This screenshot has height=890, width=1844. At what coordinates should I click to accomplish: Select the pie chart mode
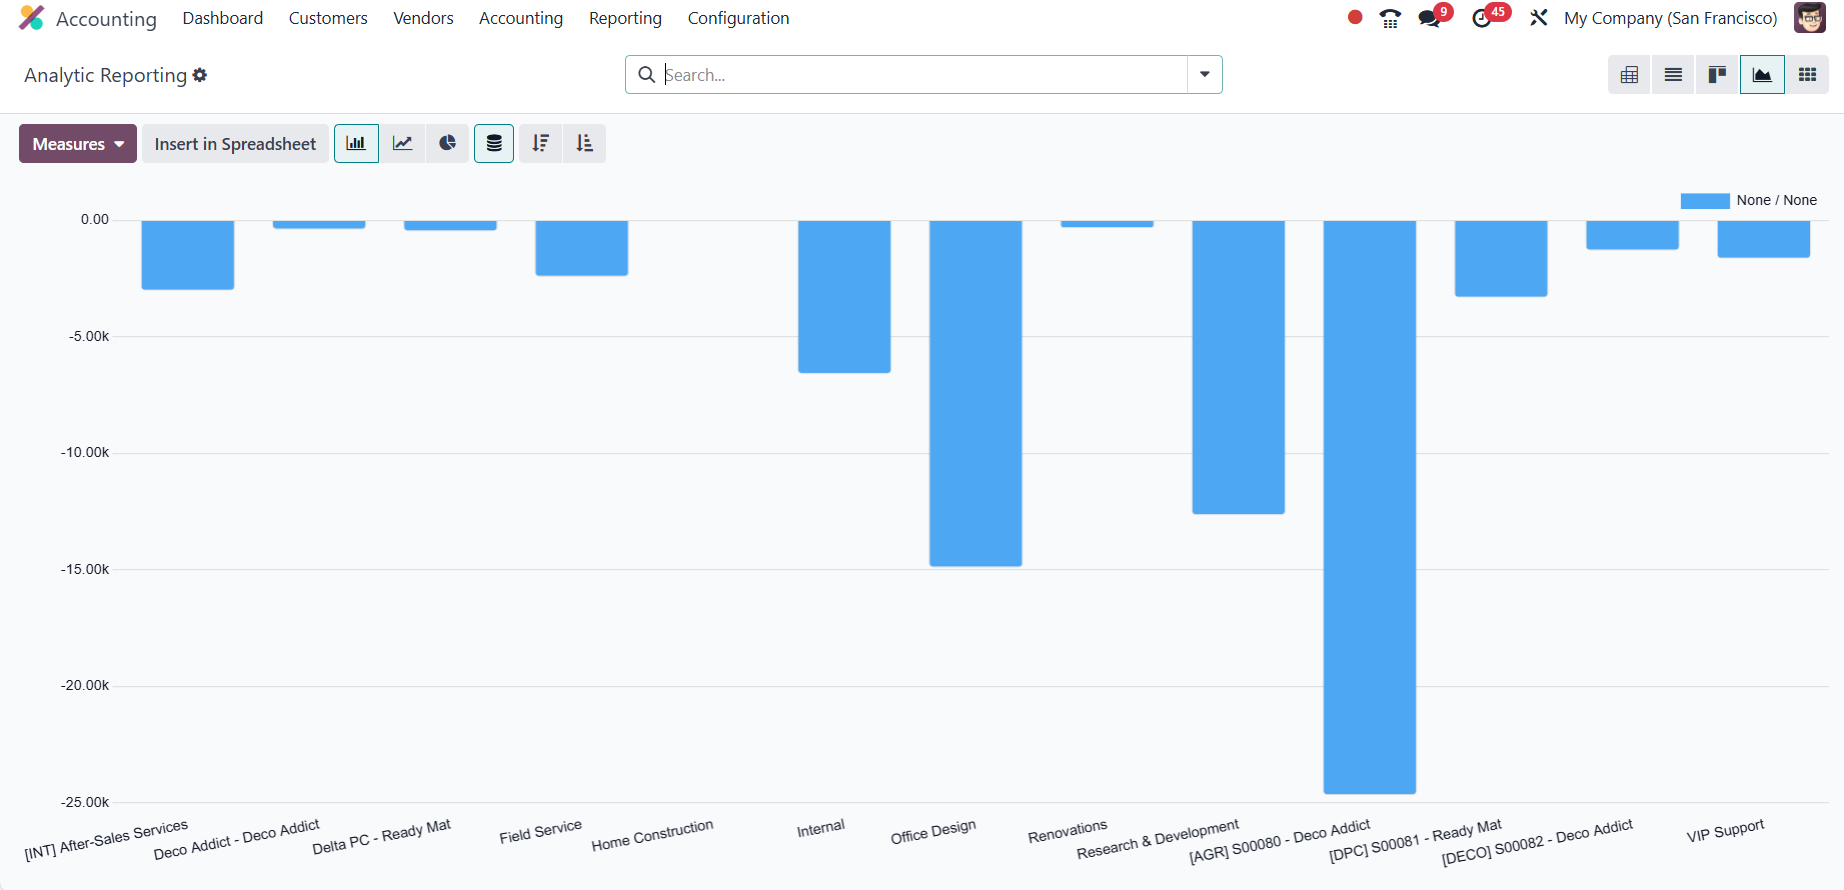click(447, 144)
